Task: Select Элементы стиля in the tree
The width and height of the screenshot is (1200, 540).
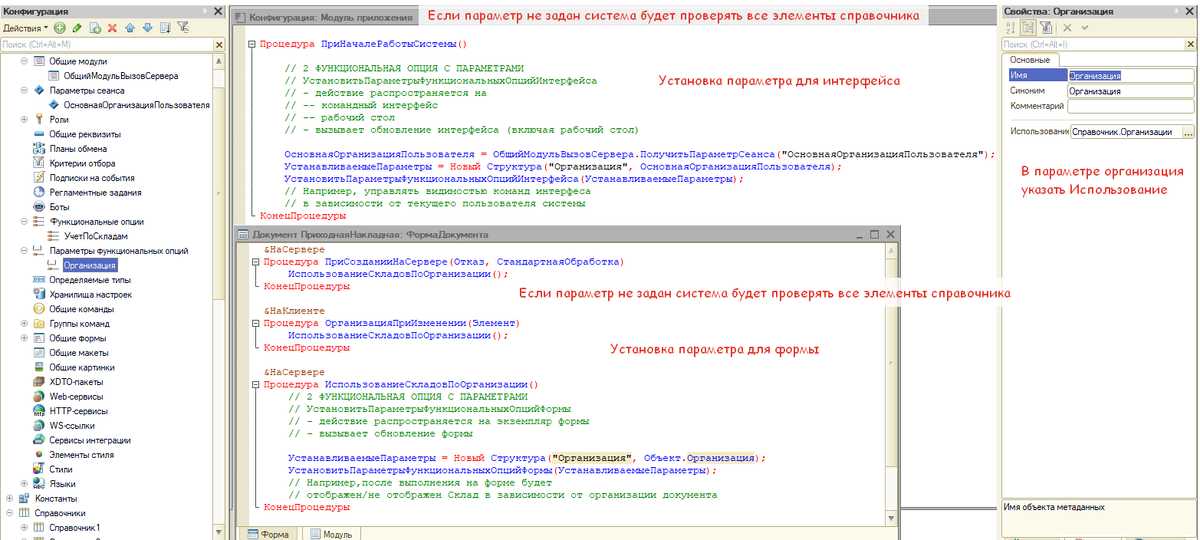Action: click(x=81, y=454)
